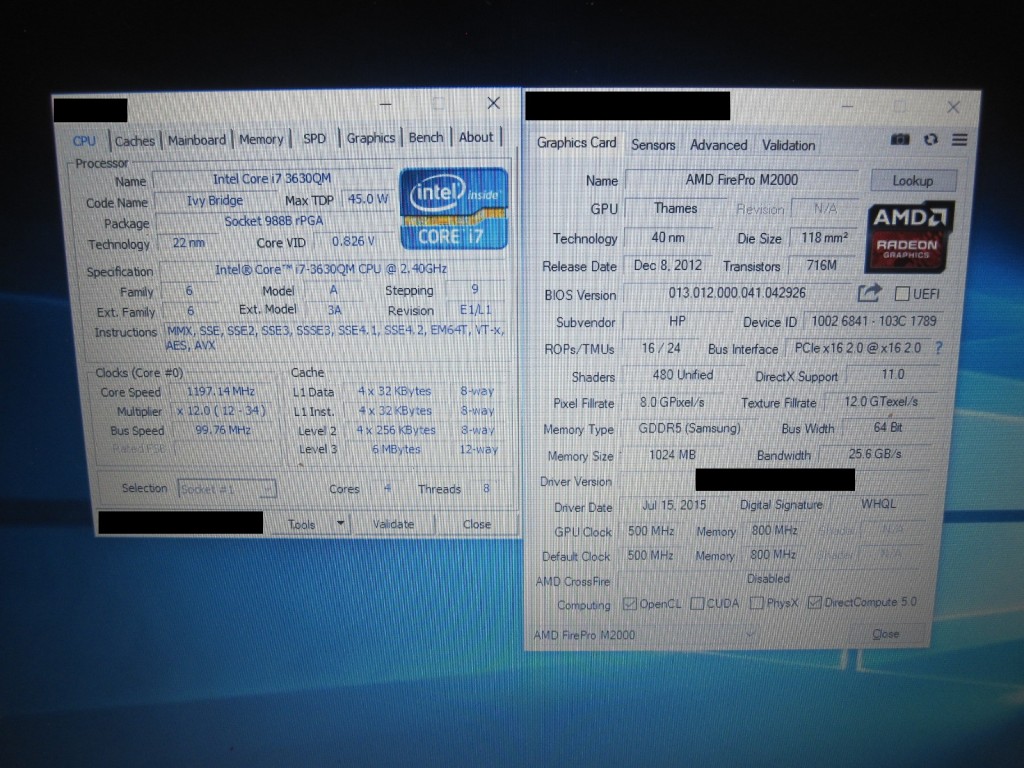
Task: Toggle the OpenCL checkbox
Action: [630, 603]
